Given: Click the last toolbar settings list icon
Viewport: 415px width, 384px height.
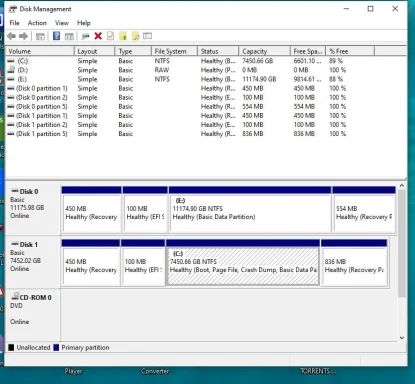Looking at the screenshot, I should (x=148, y=36).
